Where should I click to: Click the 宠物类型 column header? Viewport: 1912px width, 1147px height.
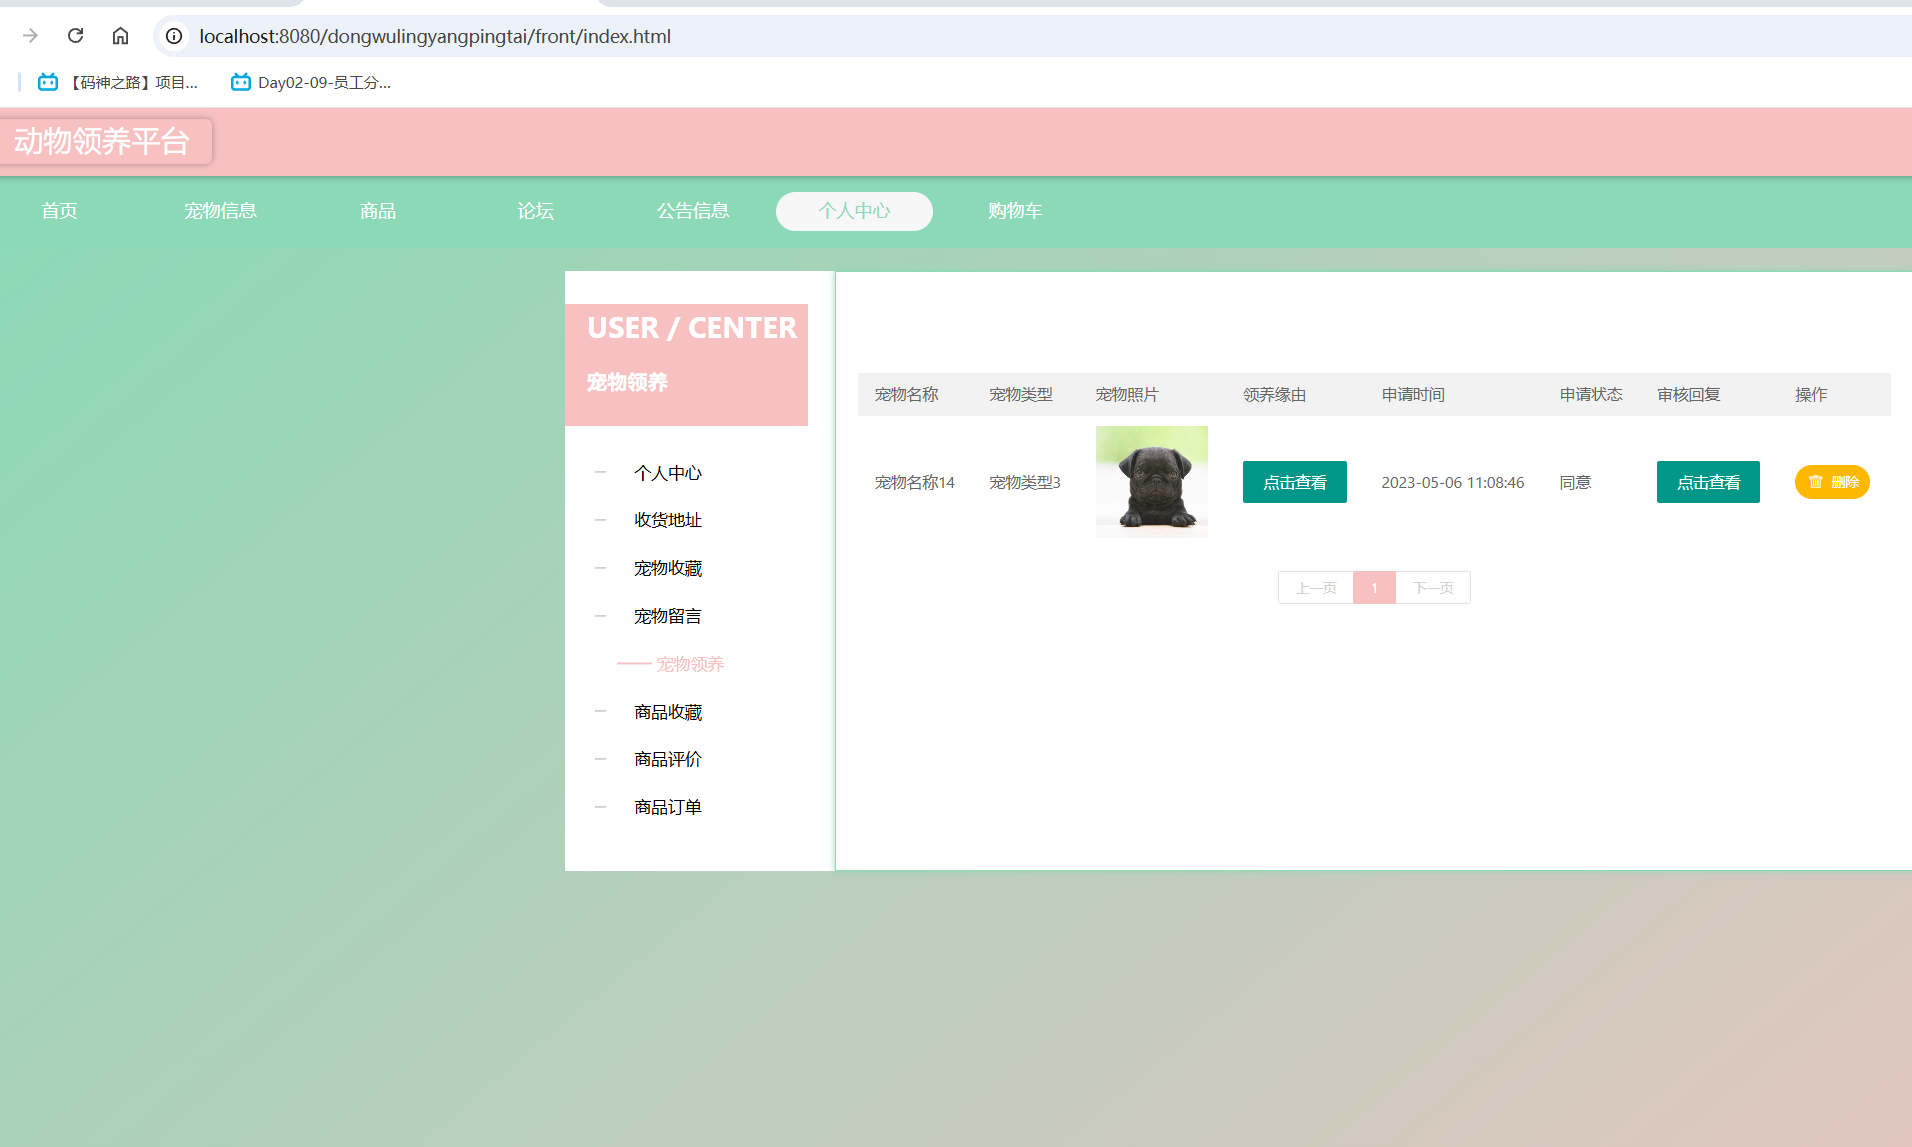[x=1020, y=394]
